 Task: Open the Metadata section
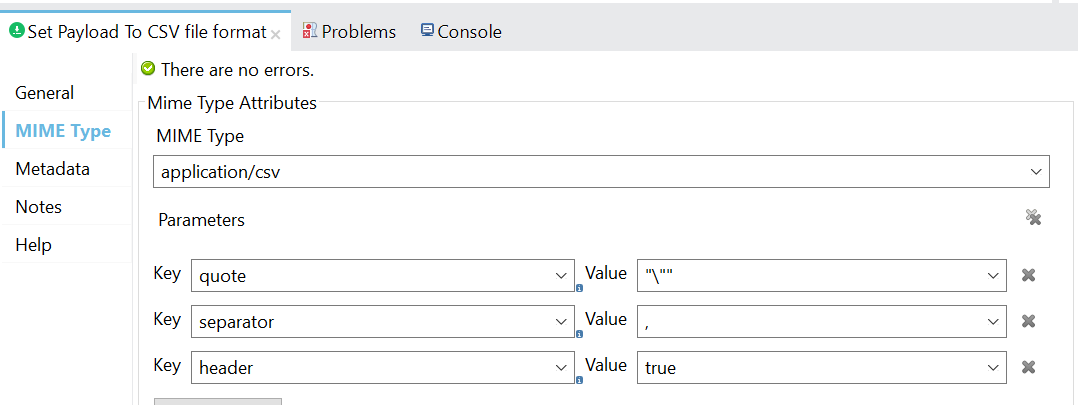coord(52,169)
